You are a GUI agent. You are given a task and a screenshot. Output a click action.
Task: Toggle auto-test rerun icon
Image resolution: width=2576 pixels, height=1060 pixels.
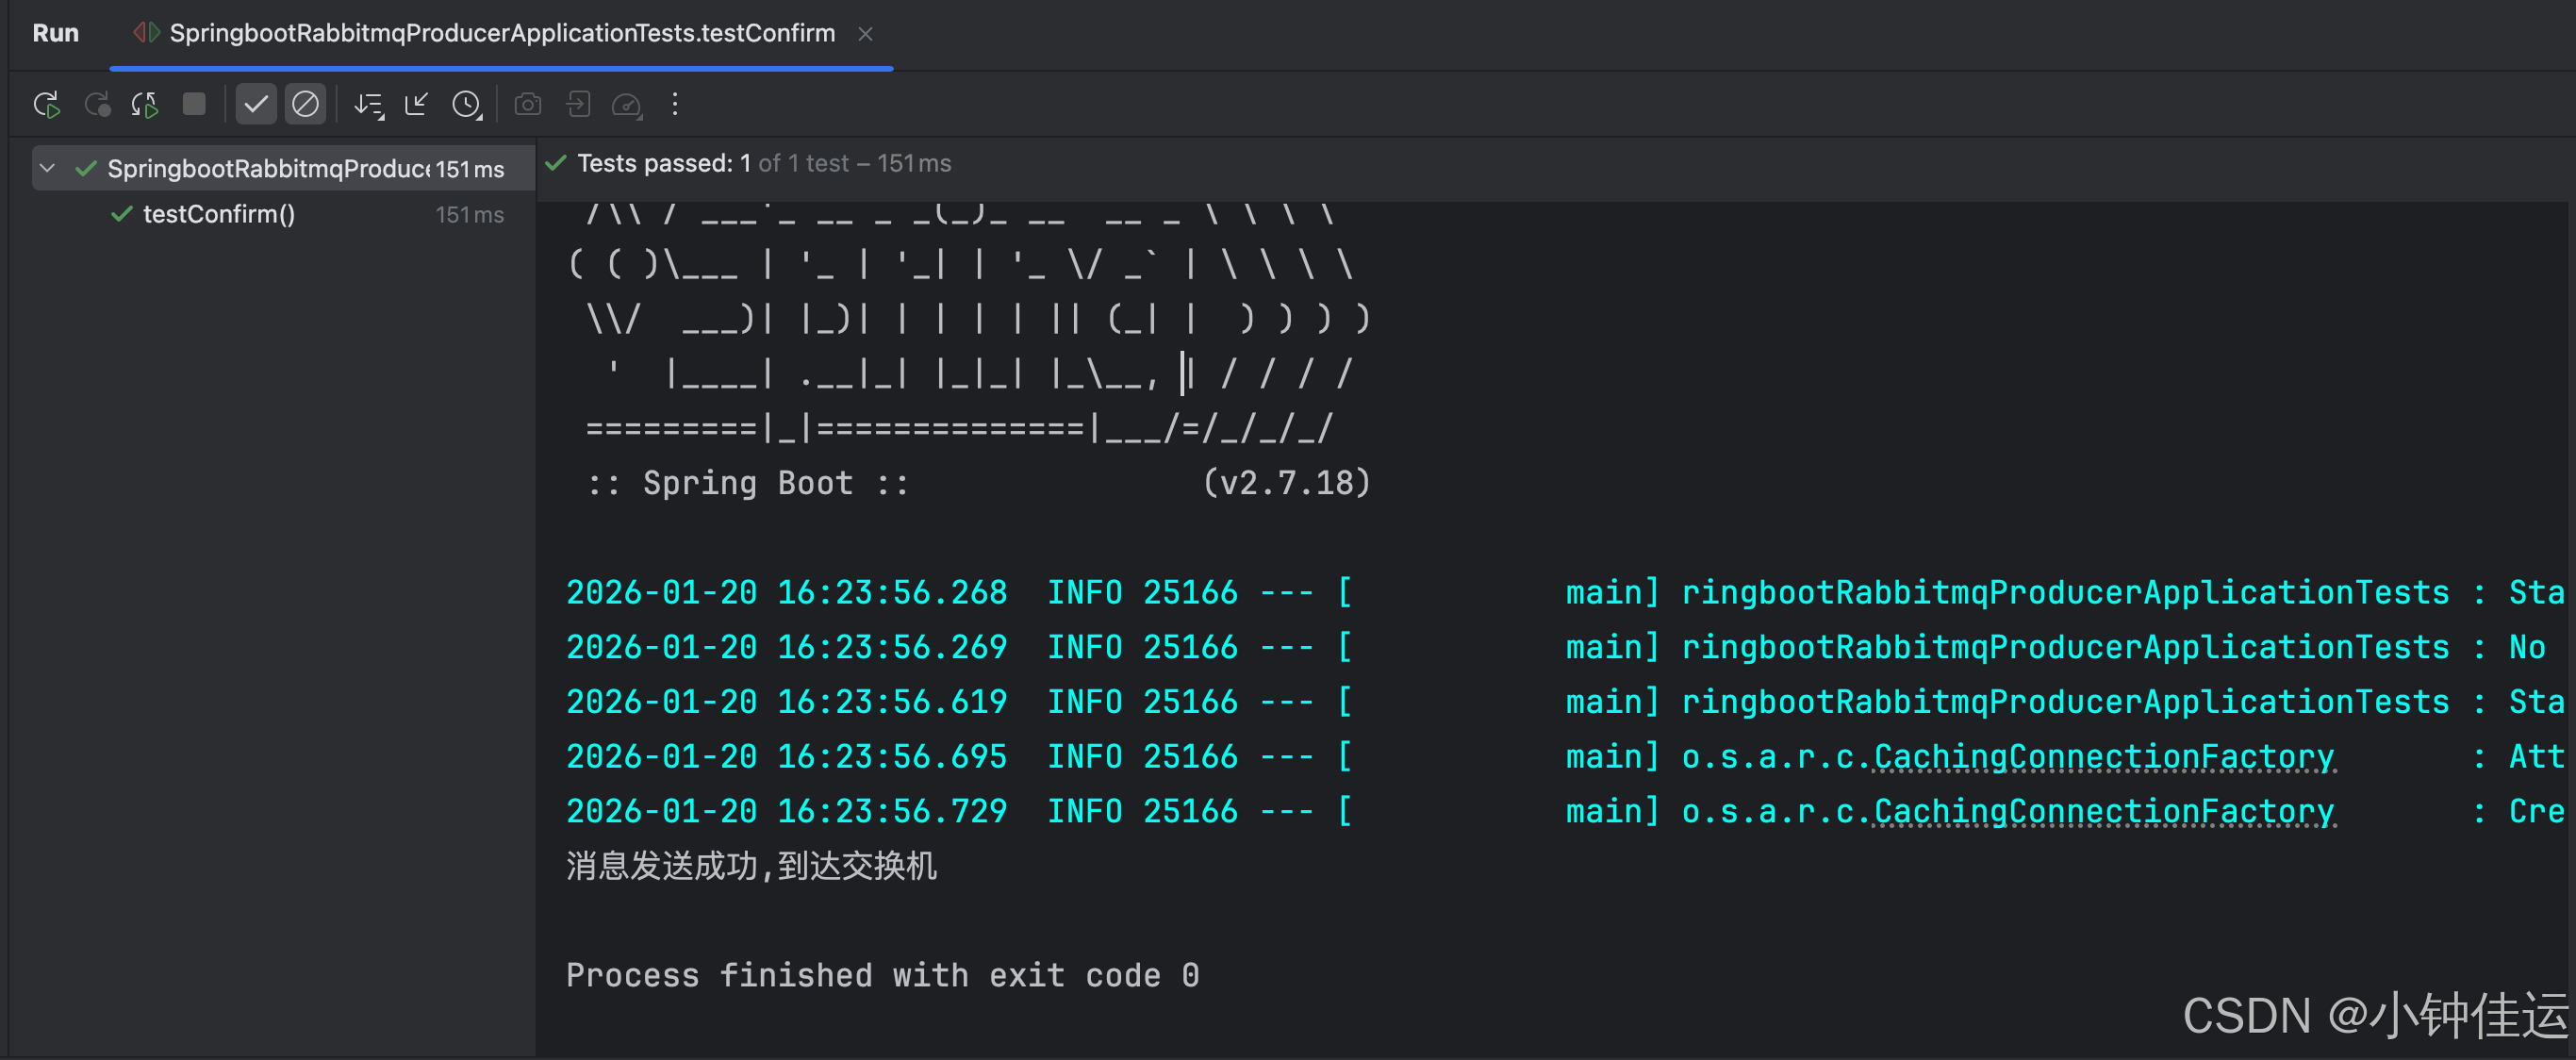(x=145, y=105)
